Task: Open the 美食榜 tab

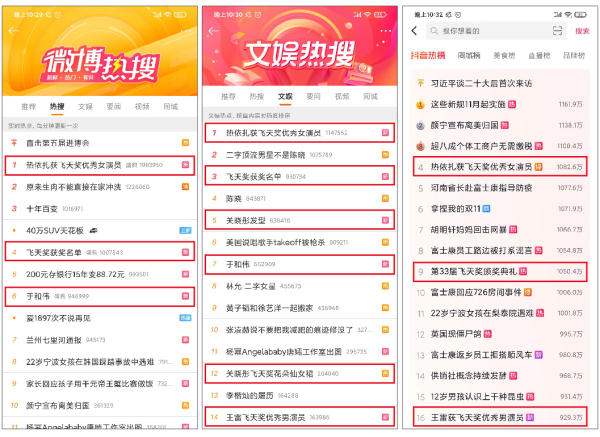Action: (504, 55)
